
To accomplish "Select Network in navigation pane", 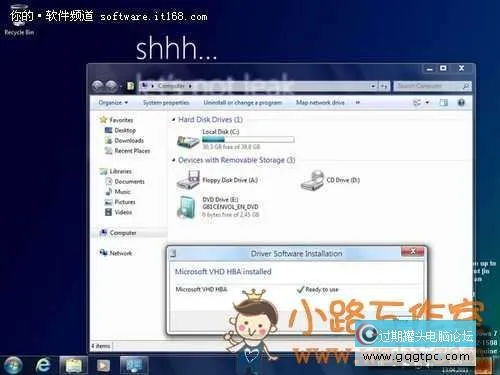I will tap(116, 253).
